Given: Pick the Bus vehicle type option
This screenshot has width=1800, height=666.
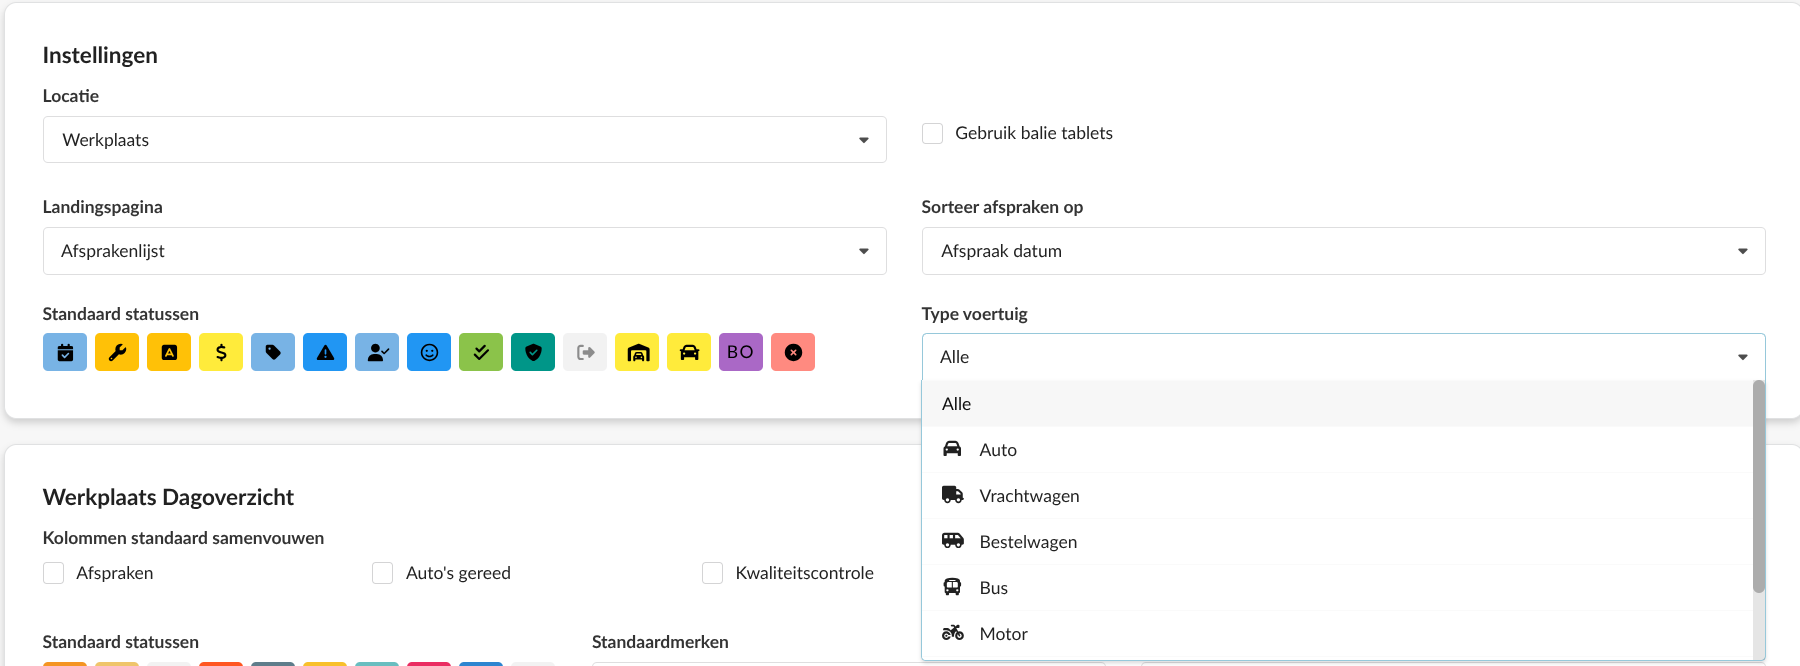Looking at the screenshot, I should click(993, 588).
